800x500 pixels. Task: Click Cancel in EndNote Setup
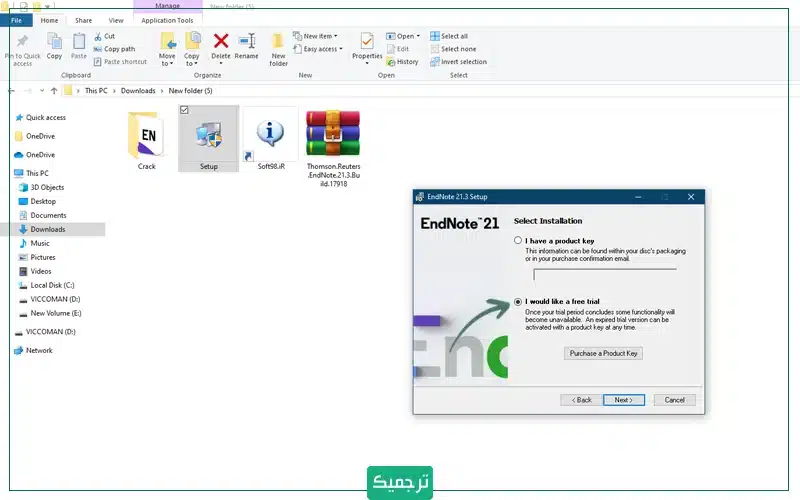[x=674, y=400]
